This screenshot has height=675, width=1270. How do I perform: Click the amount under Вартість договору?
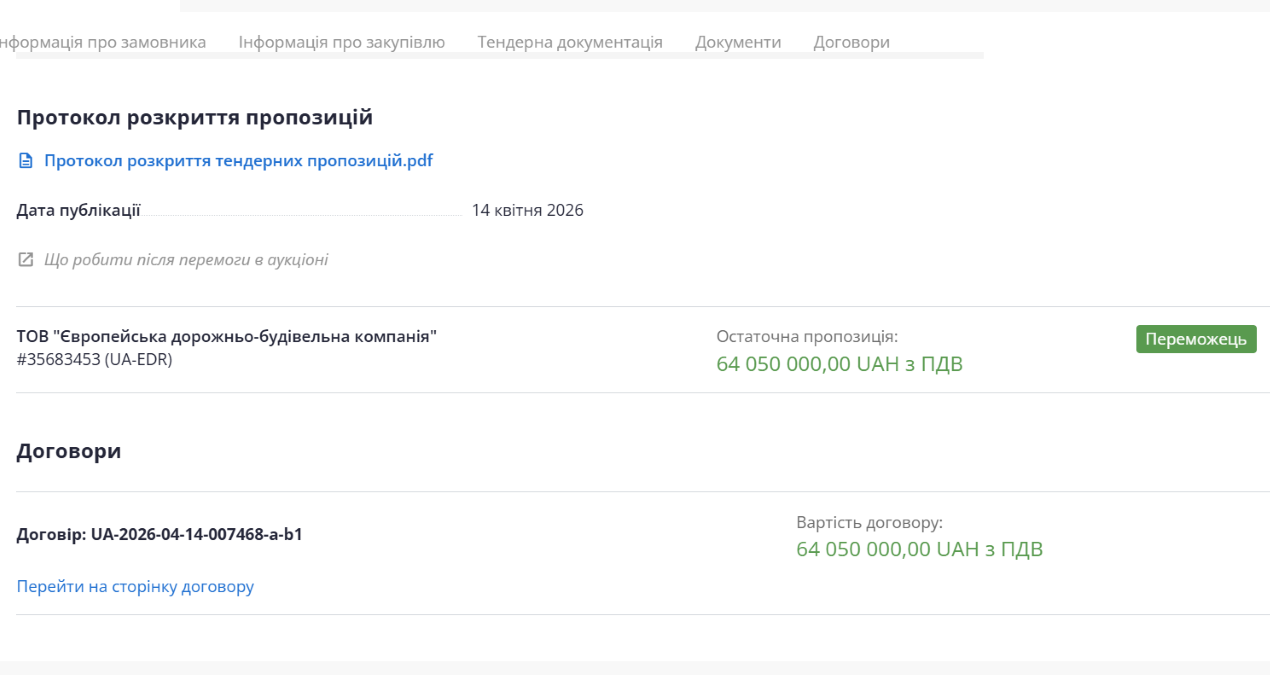pos(919,549)
